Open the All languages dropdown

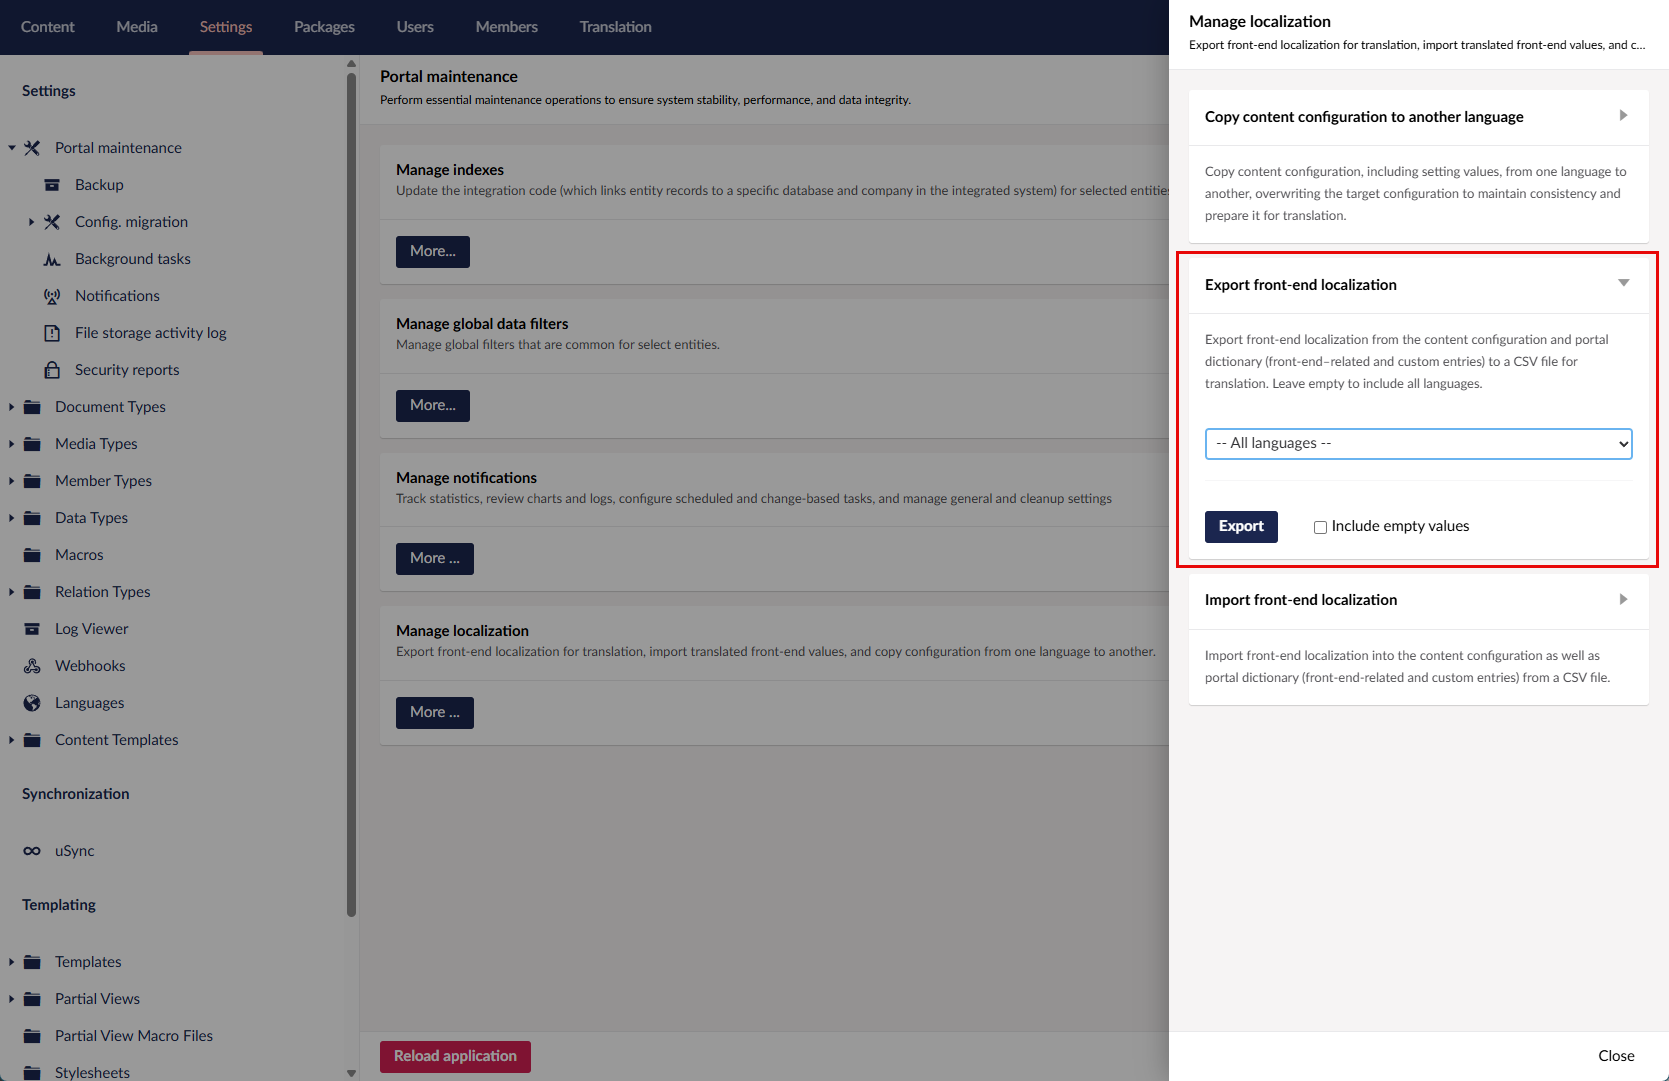[x=1418, y=444]
